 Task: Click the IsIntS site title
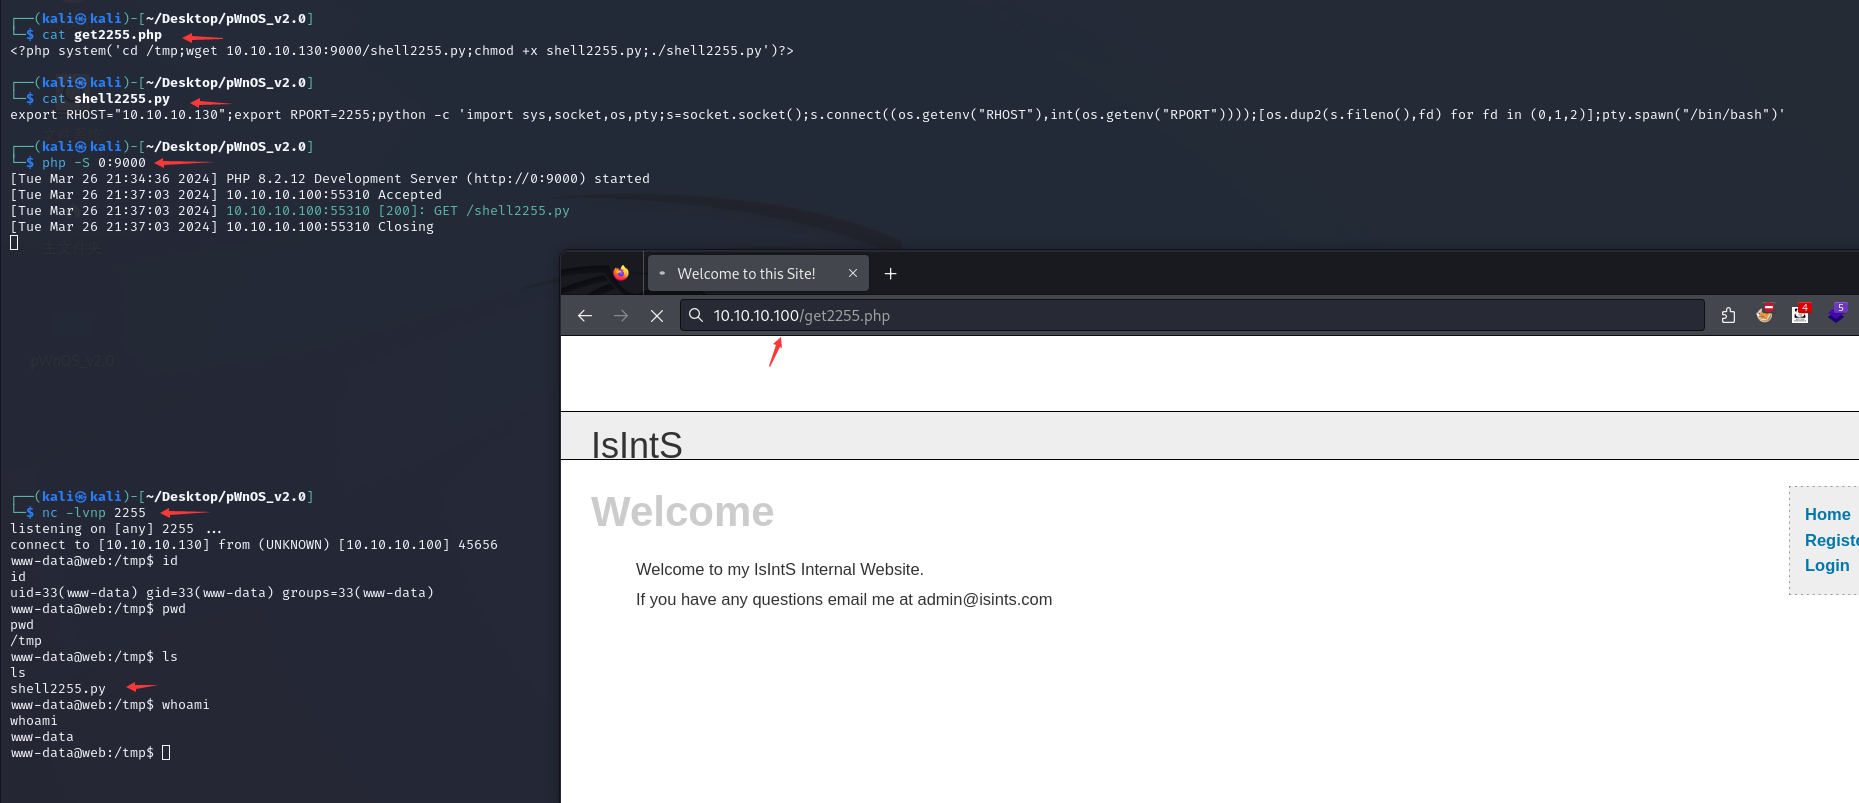tap(636, 445)
